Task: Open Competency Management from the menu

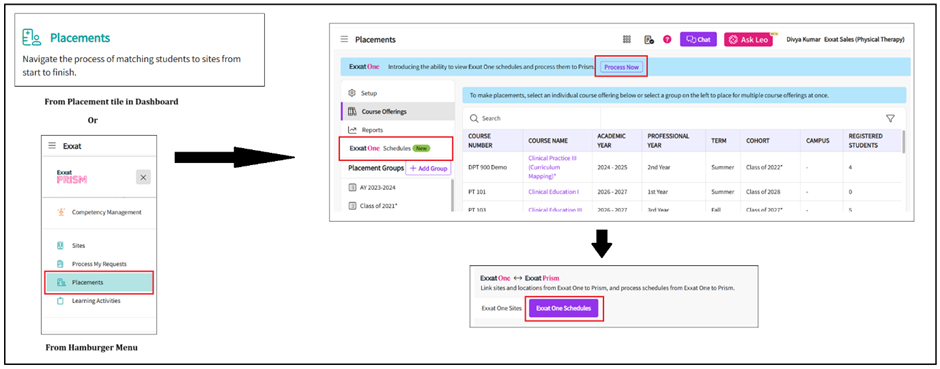Action: click(106, 212)
